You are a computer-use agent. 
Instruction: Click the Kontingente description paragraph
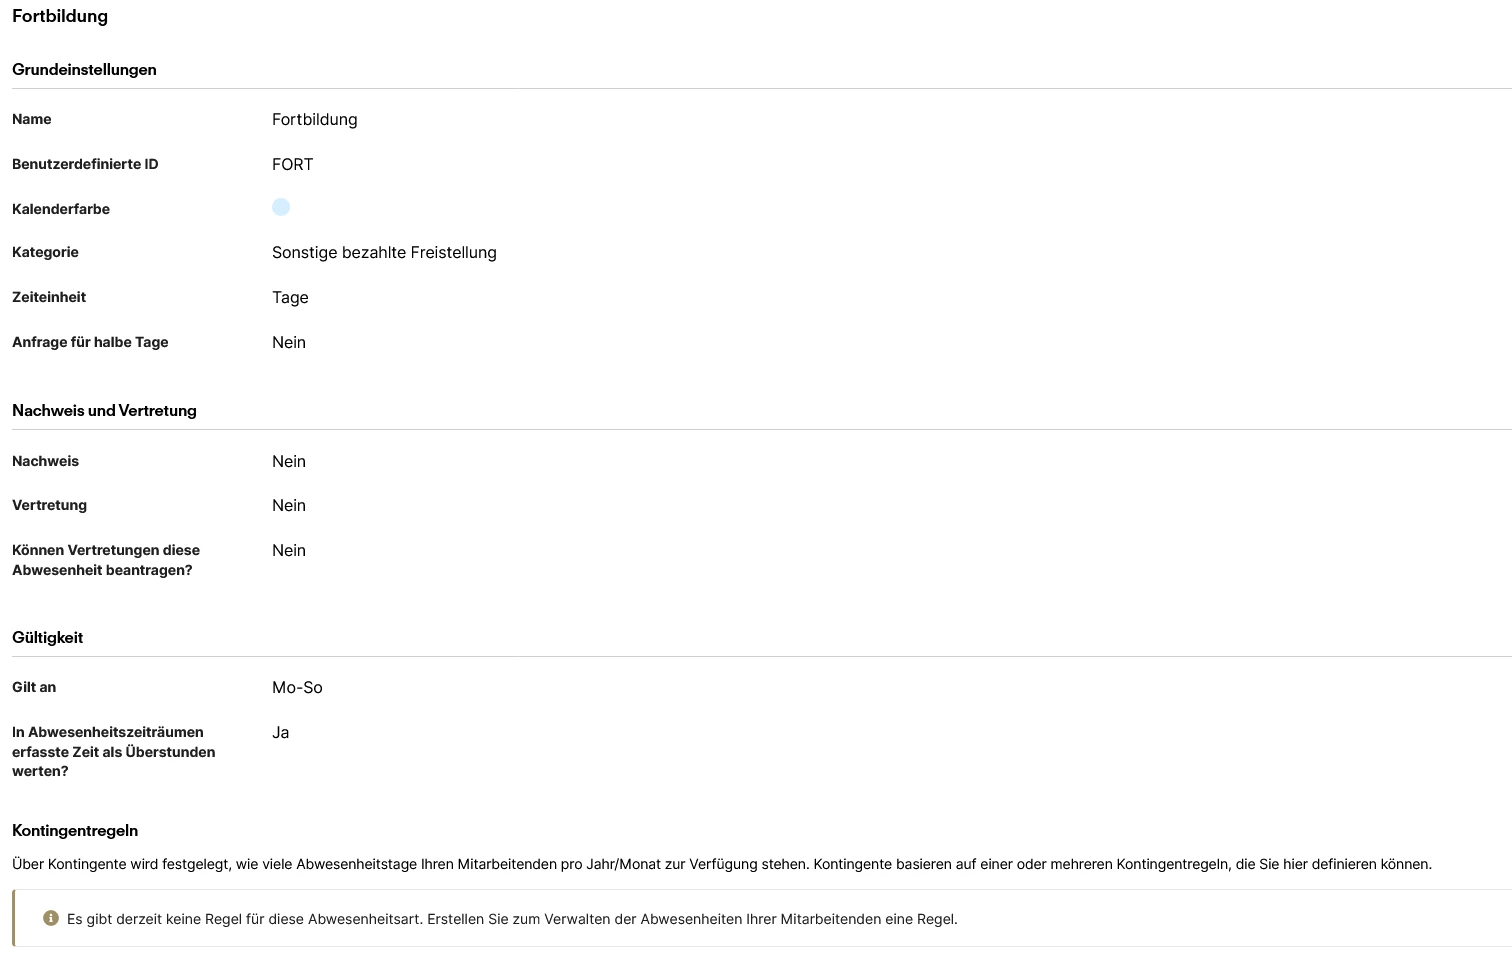point(721,864)
